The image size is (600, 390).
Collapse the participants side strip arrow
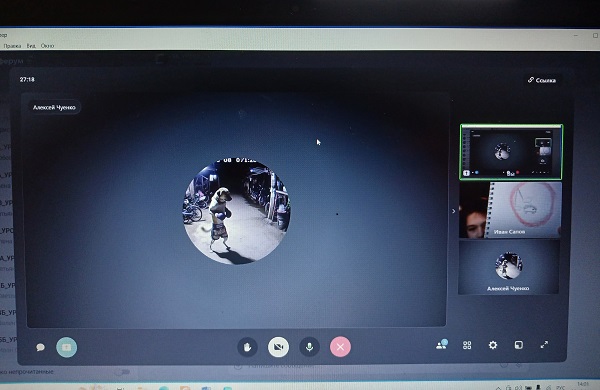[454, 211]
